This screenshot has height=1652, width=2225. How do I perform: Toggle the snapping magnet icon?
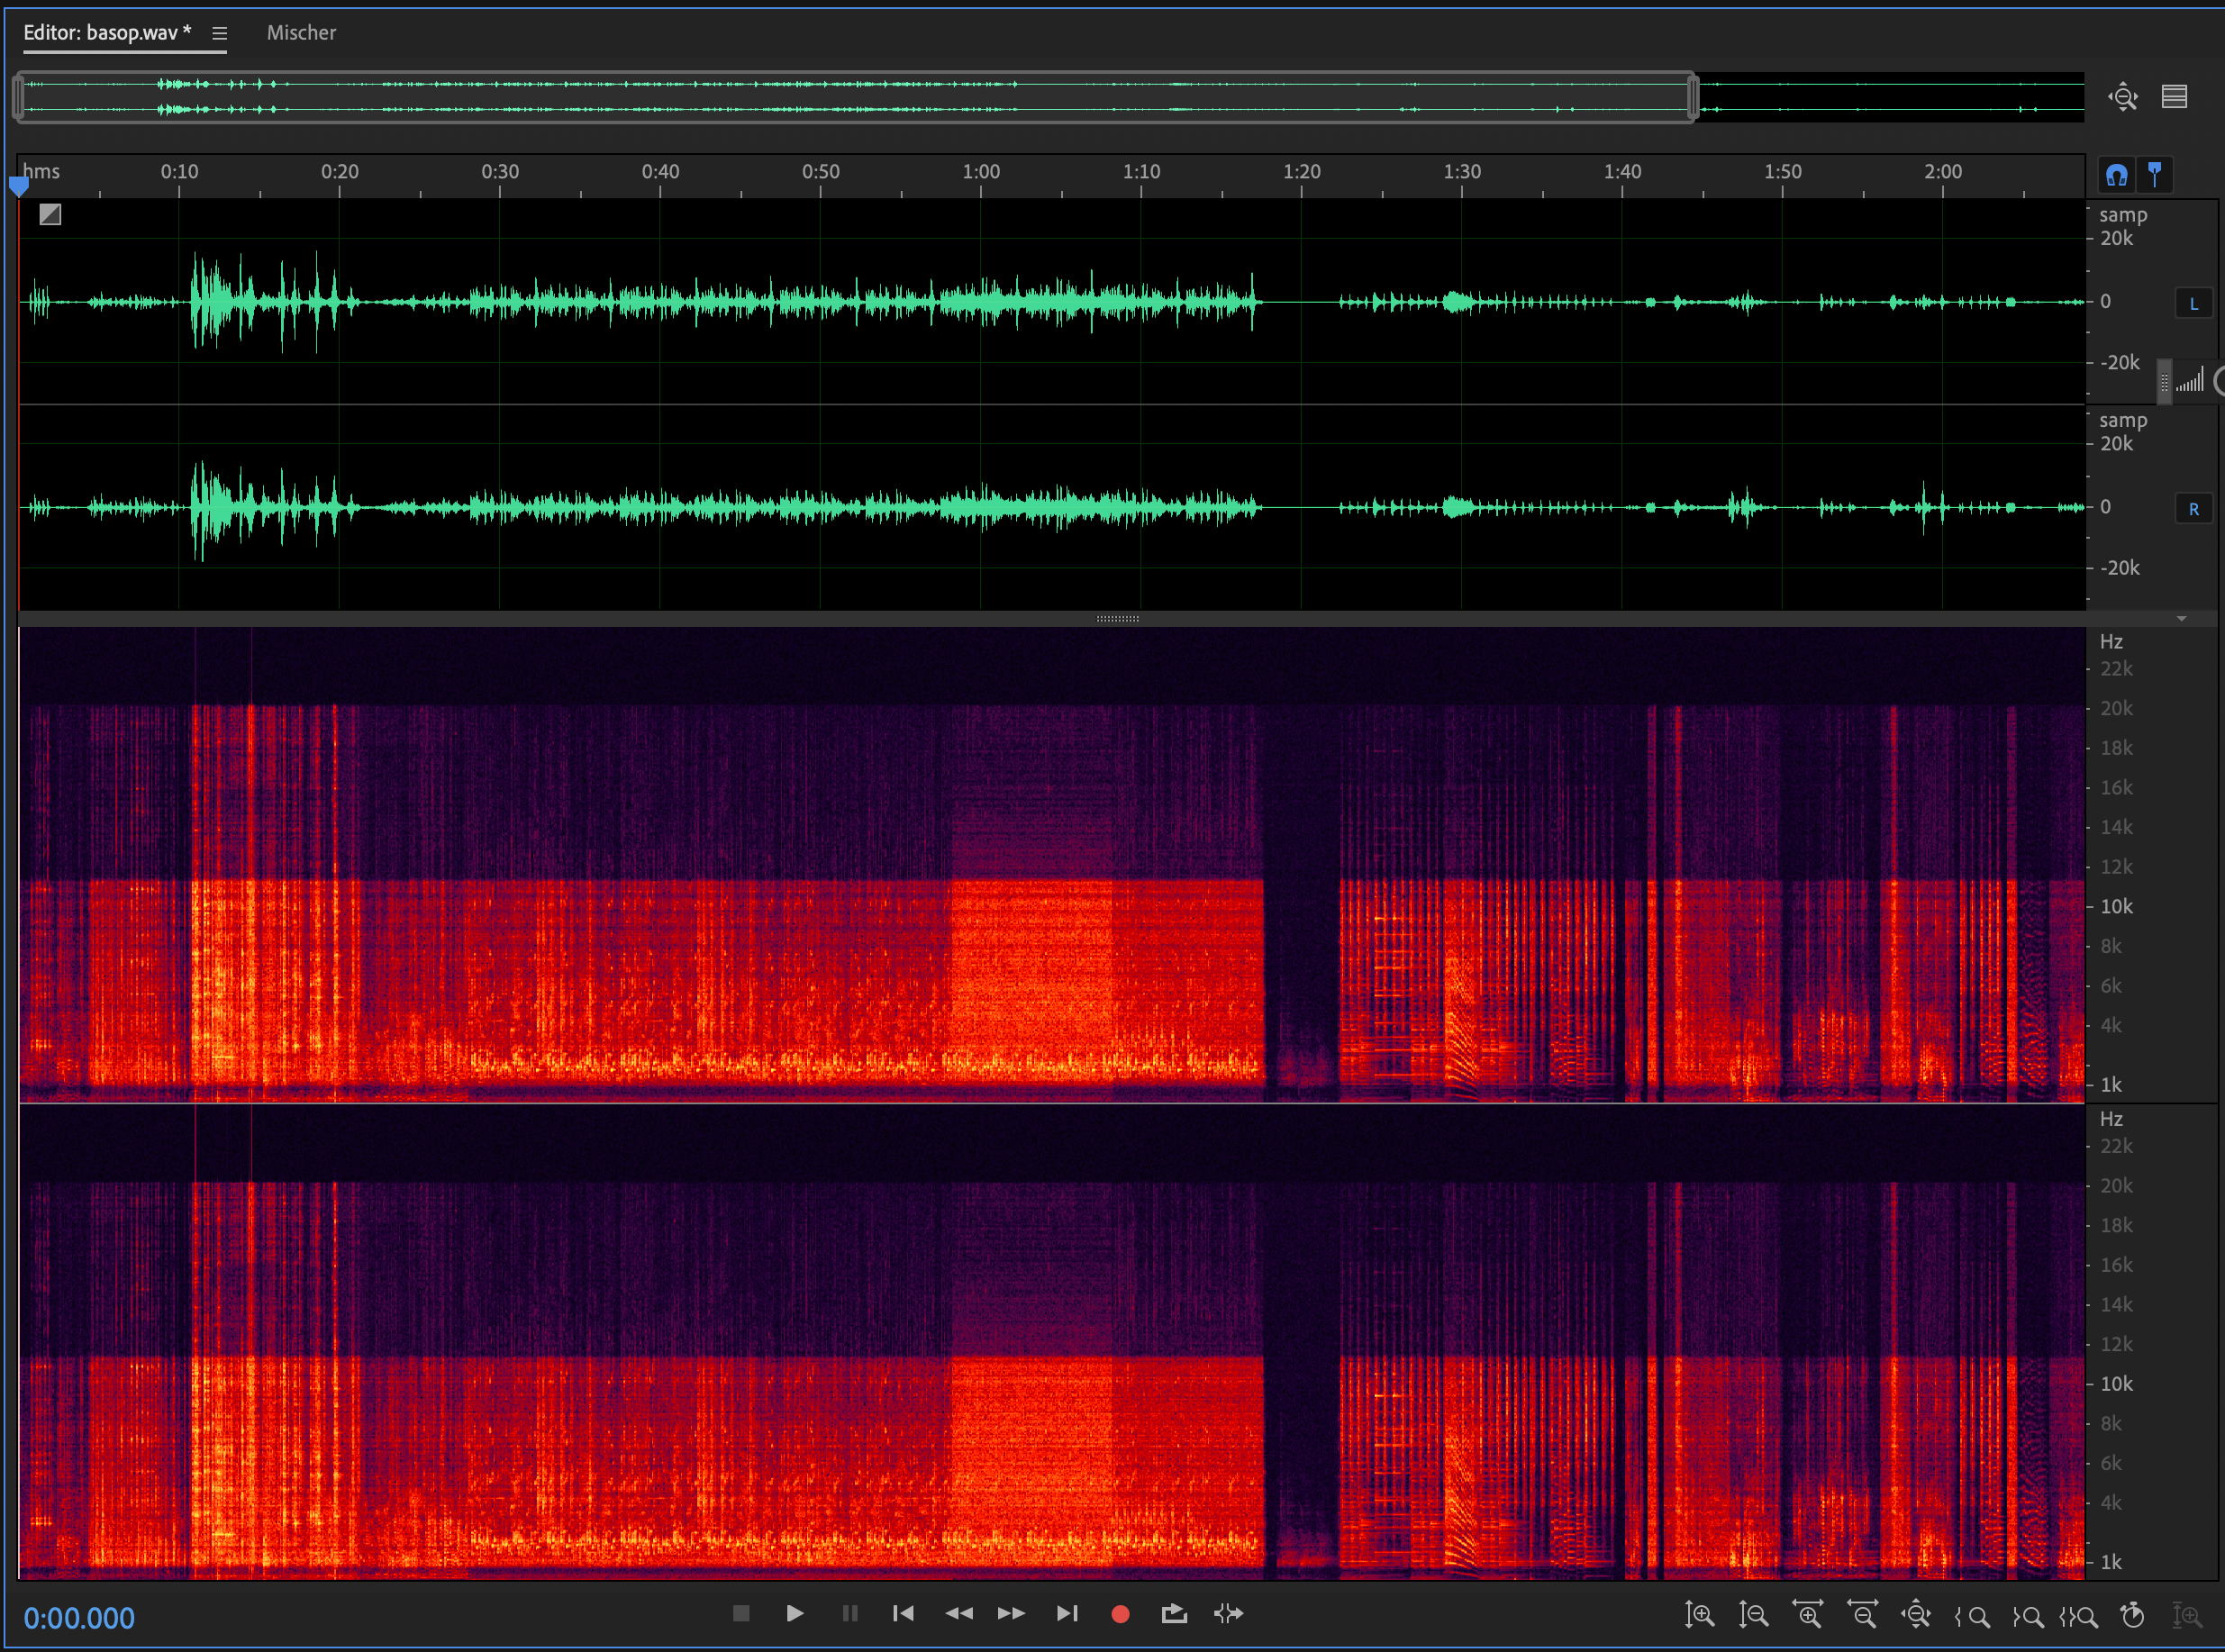2116,175
